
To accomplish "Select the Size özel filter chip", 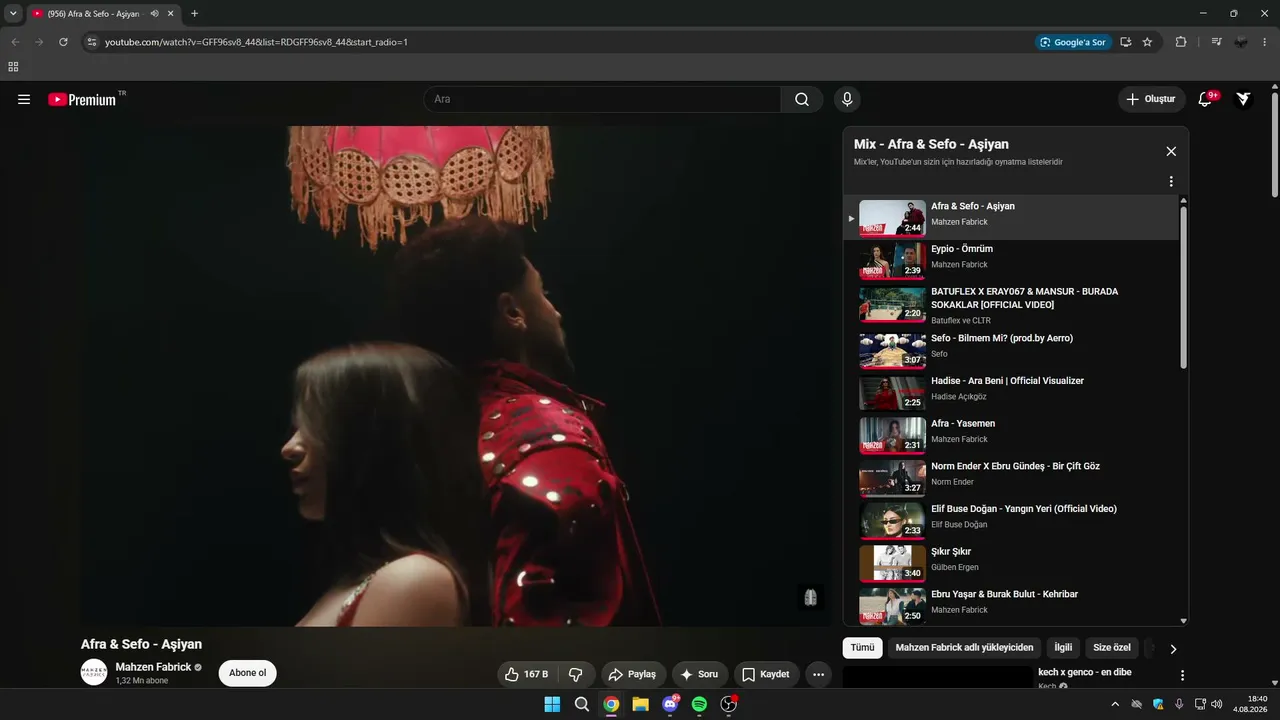I will tap(1112, 647).
